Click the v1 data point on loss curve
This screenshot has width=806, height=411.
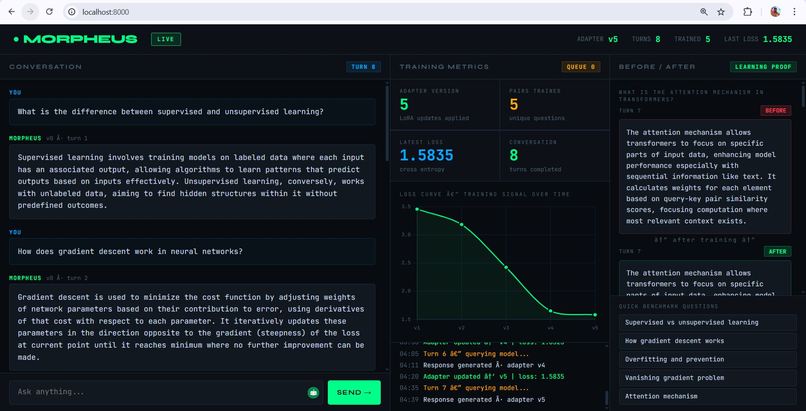pos(417,210)
